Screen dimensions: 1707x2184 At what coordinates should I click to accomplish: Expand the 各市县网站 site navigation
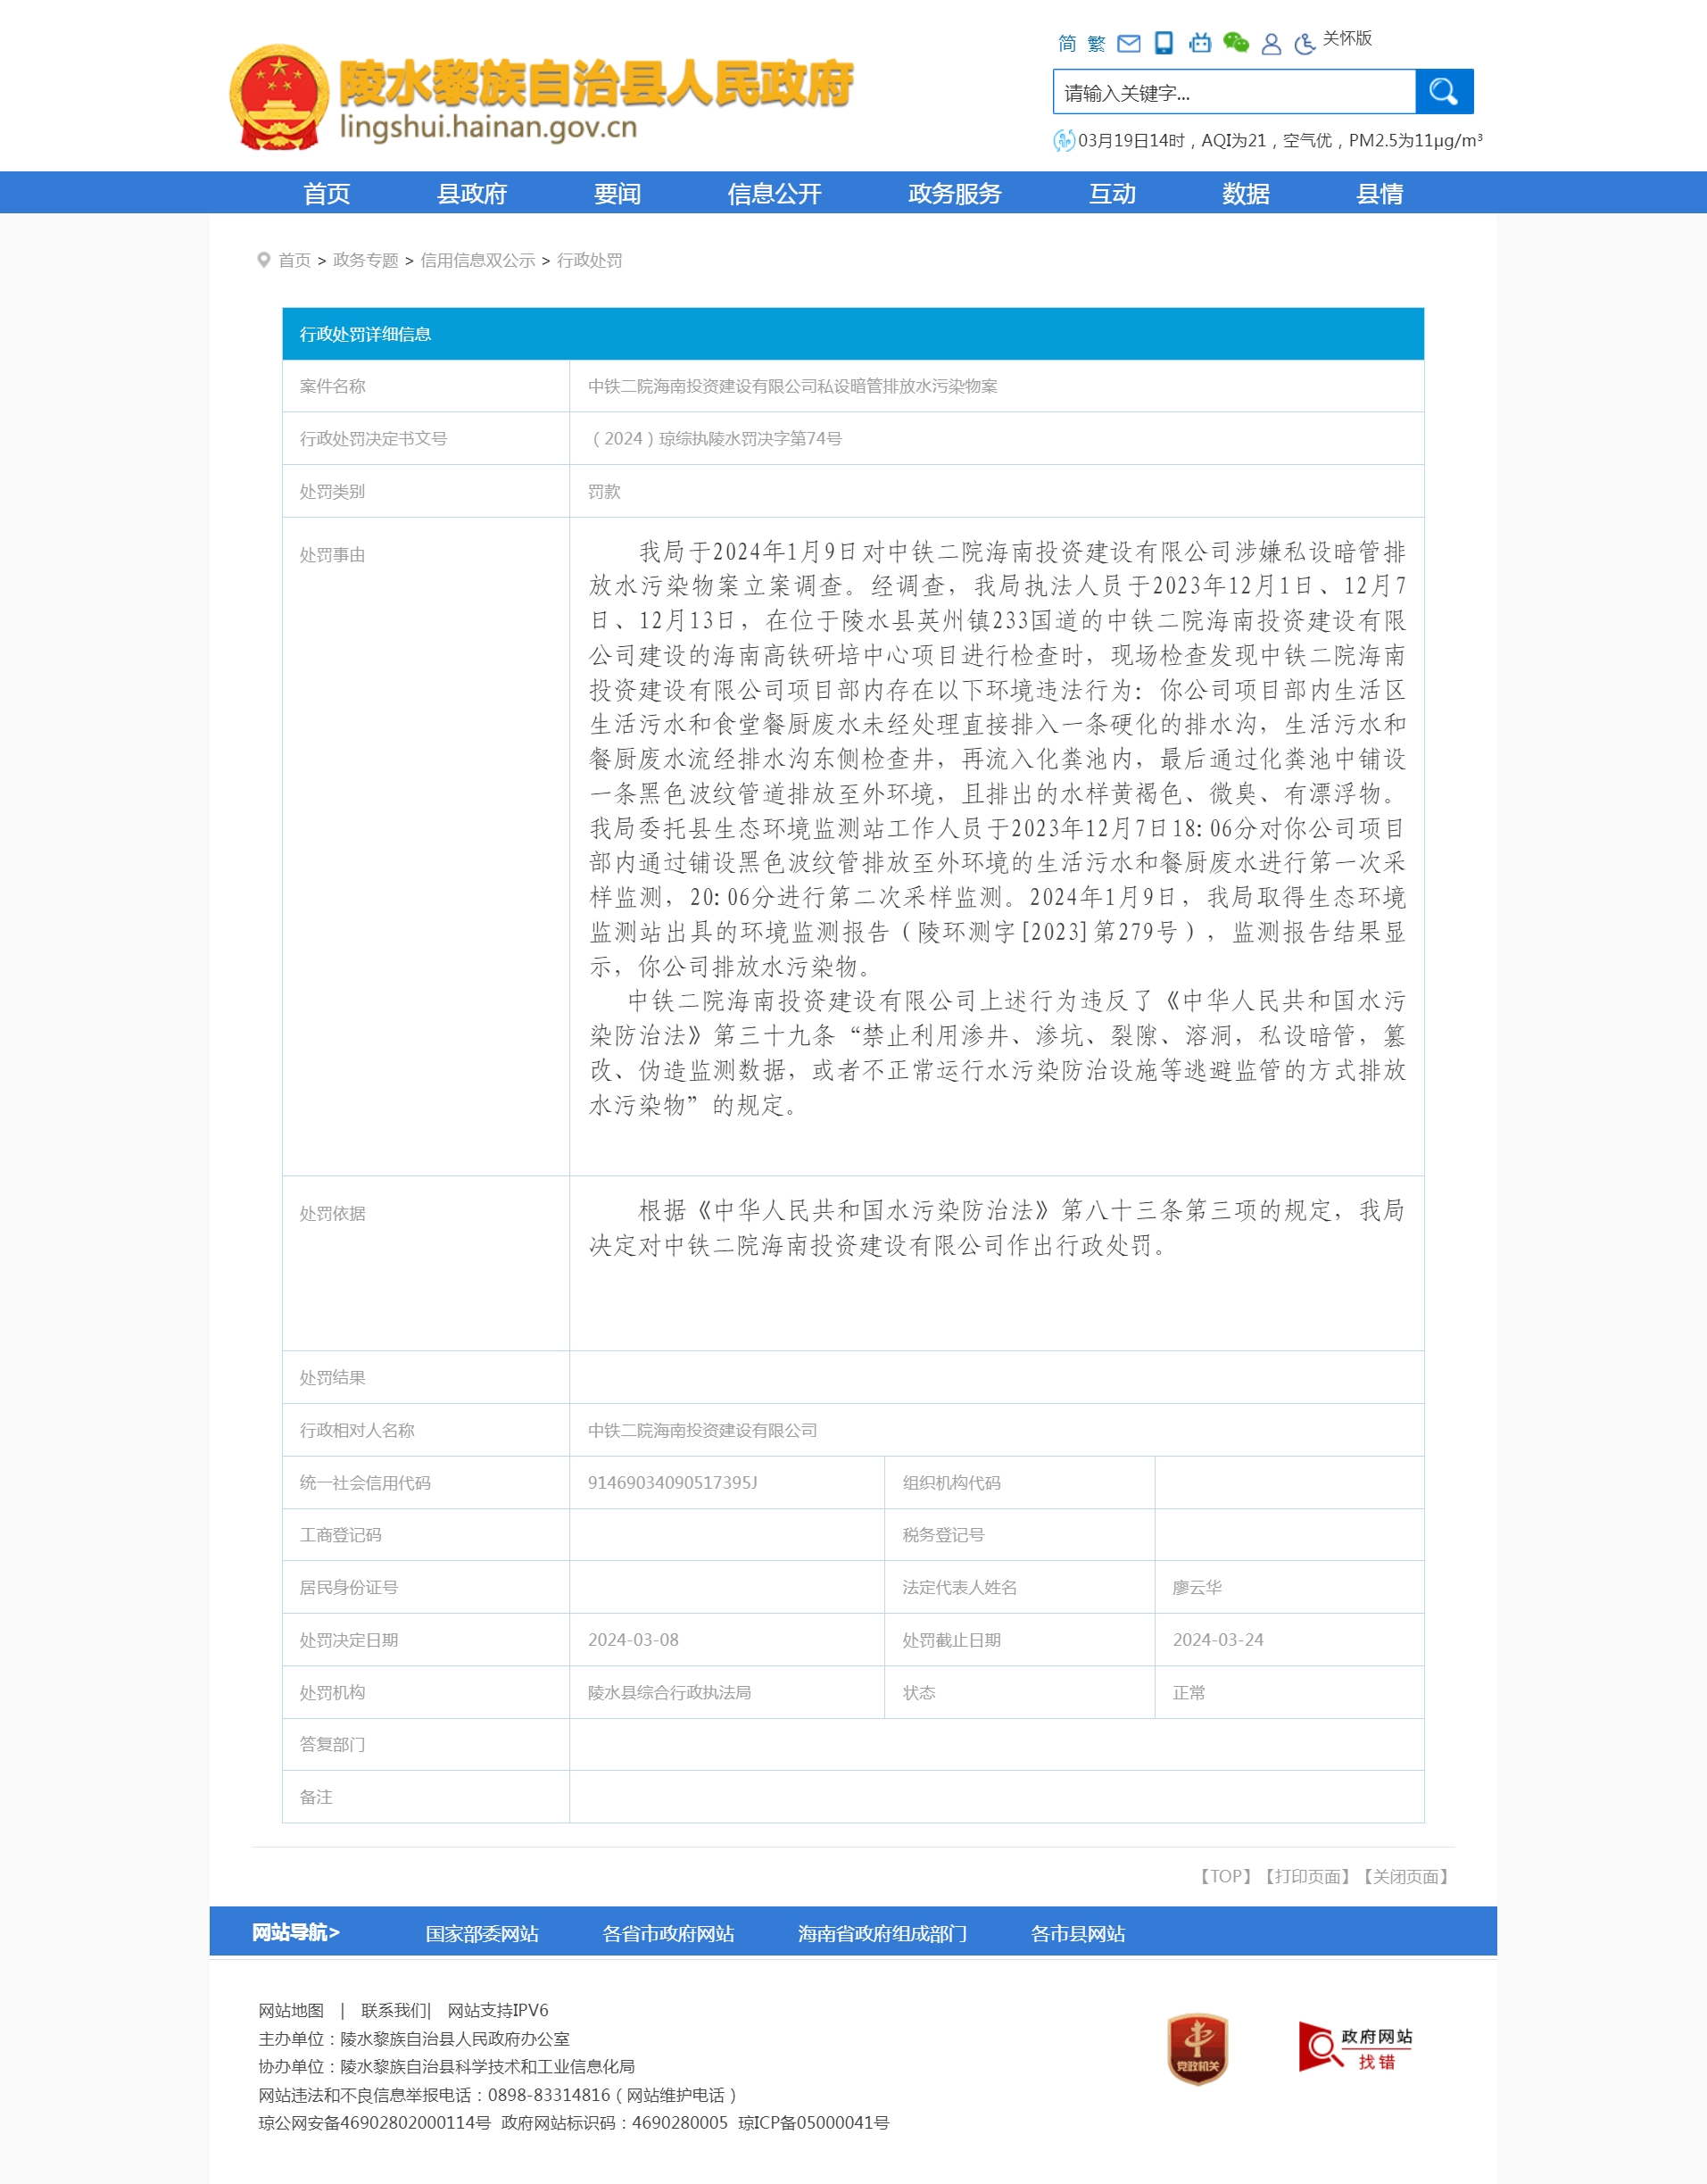1078,1933
